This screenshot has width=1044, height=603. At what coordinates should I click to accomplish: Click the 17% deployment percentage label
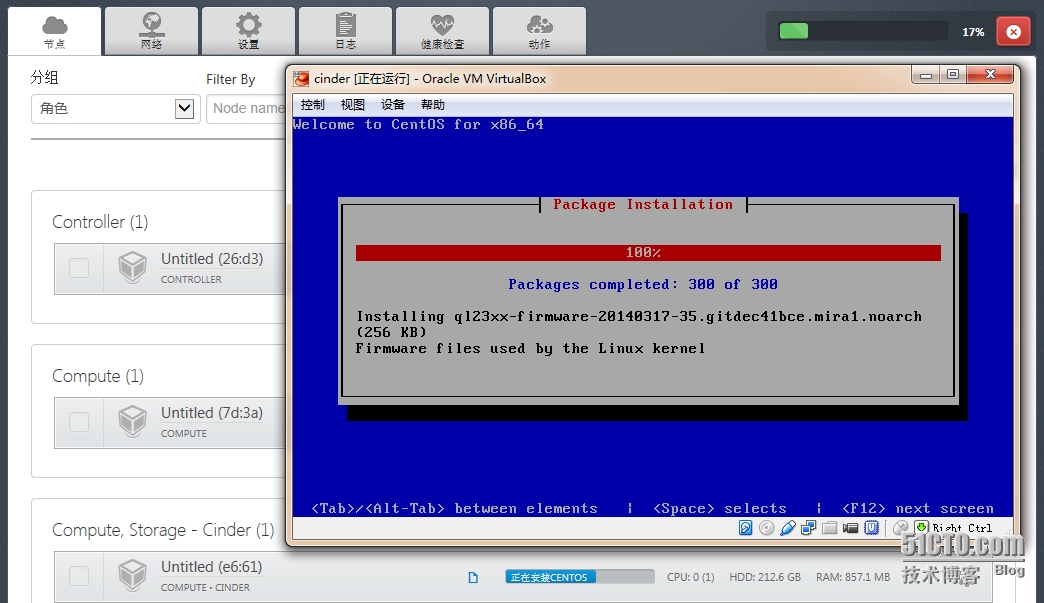coord(973,32)
